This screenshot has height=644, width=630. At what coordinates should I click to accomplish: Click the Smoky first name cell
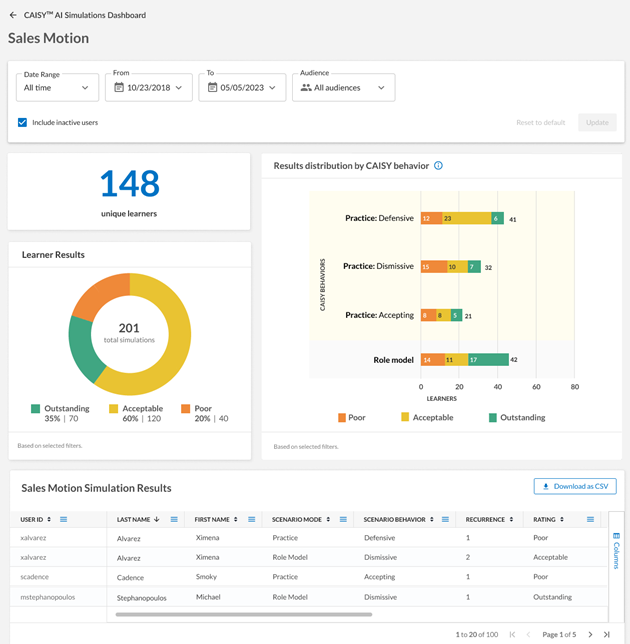point(206,577)
